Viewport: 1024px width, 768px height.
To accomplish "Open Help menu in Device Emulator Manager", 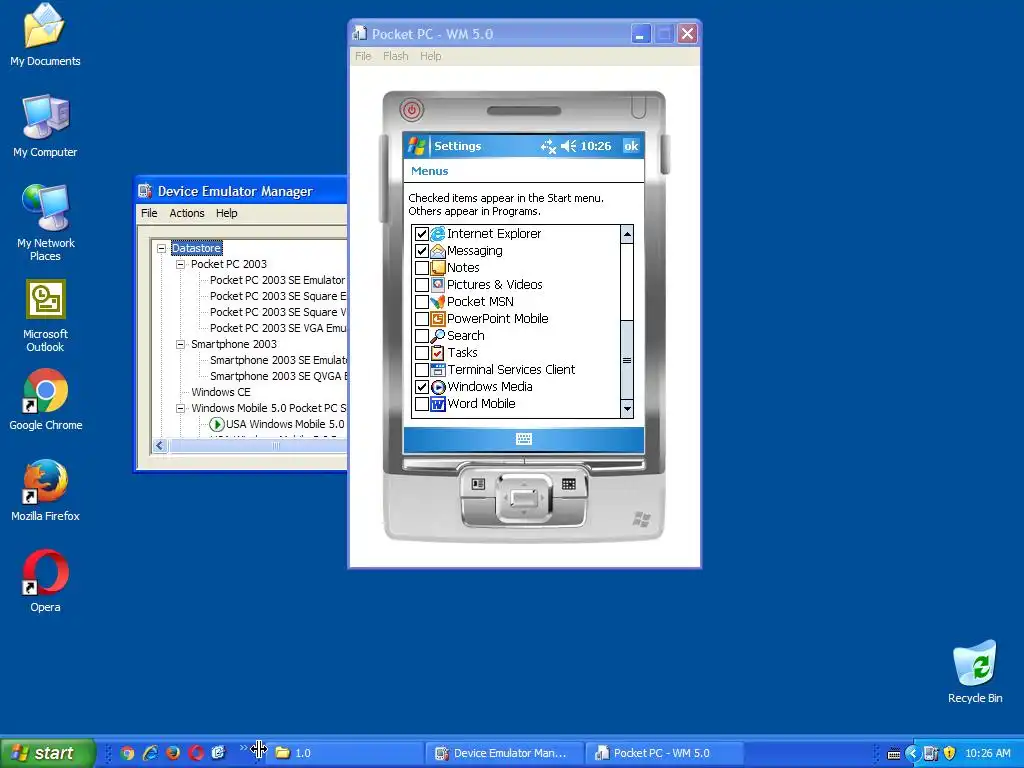I will pyautogui.click(x=227, y=213).
